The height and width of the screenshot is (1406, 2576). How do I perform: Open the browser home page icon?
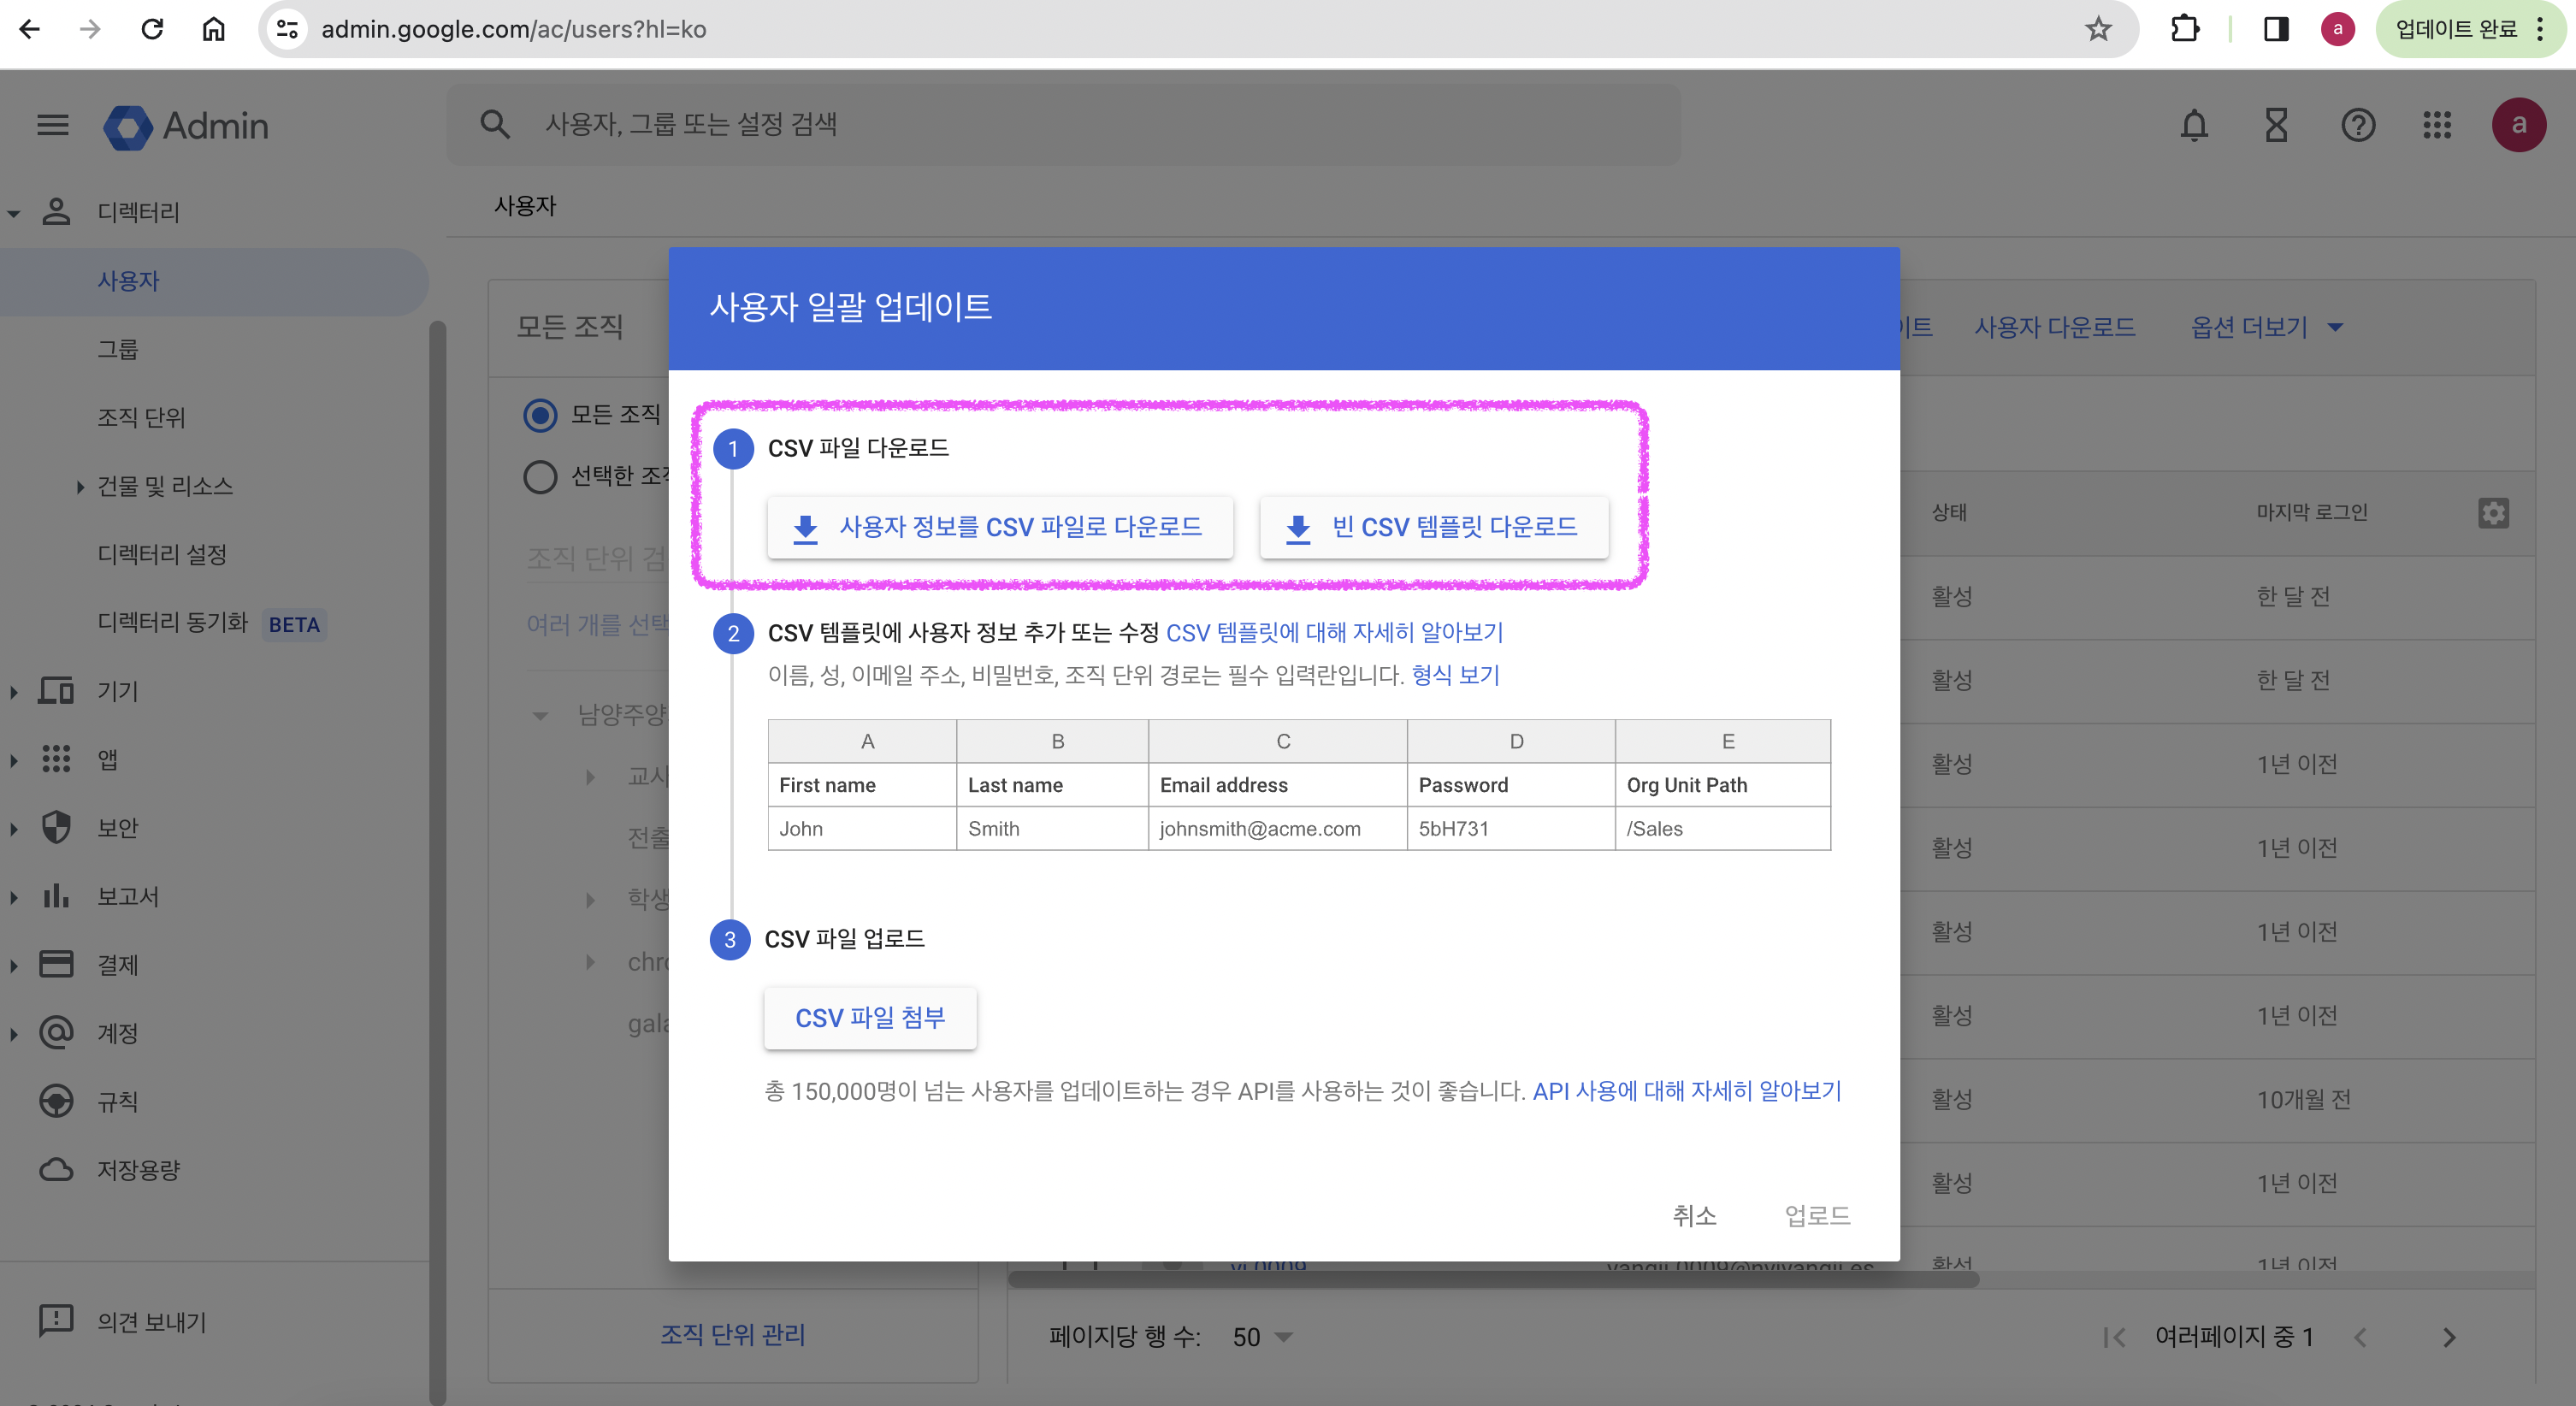(214, 29)
